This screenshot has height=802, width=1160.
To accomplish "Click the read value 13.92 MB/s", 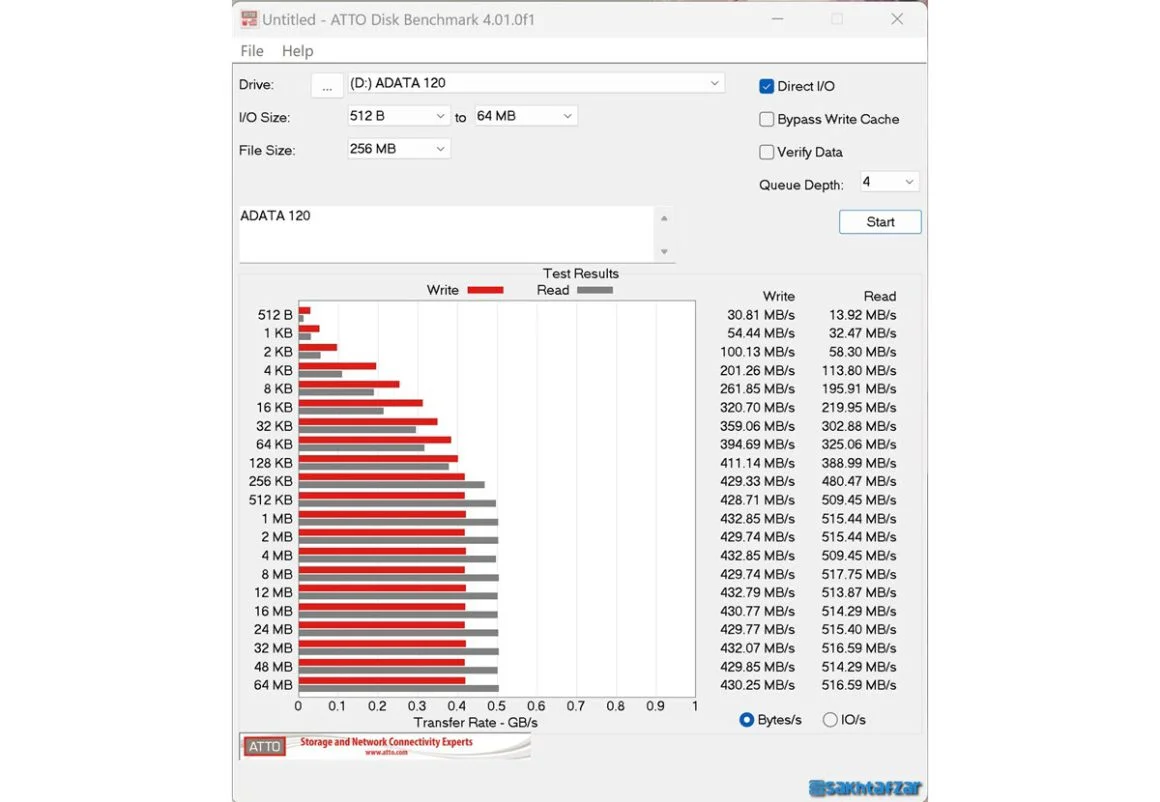I will pyautogui.click(x=862, y=315).
